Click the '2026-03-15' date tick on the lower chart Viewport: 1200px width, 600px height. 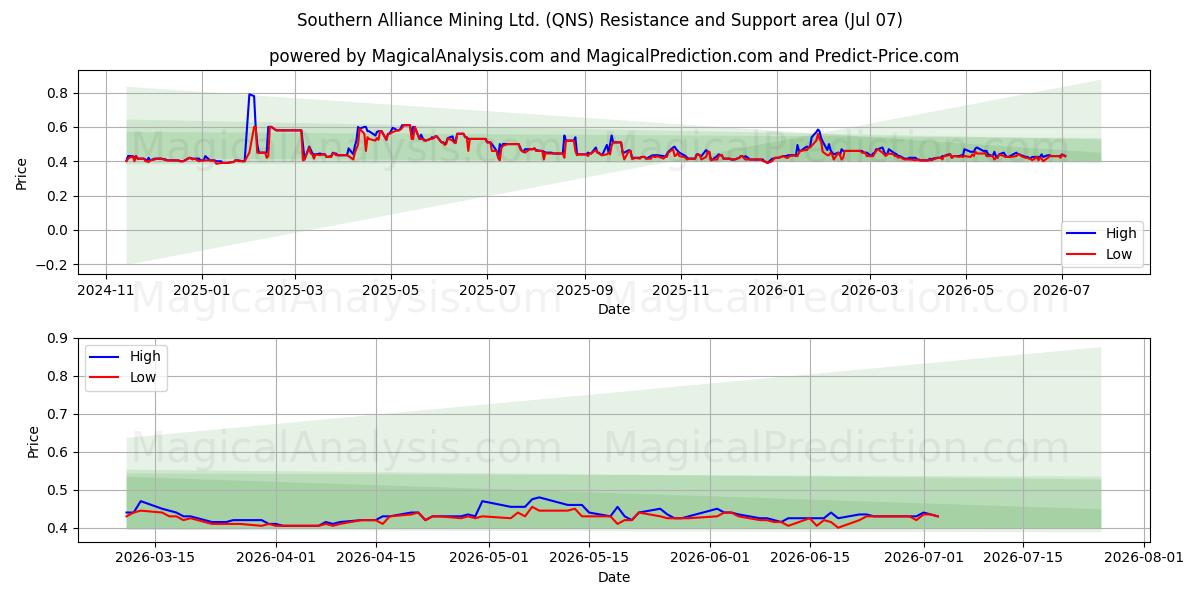tap(154, 559)
